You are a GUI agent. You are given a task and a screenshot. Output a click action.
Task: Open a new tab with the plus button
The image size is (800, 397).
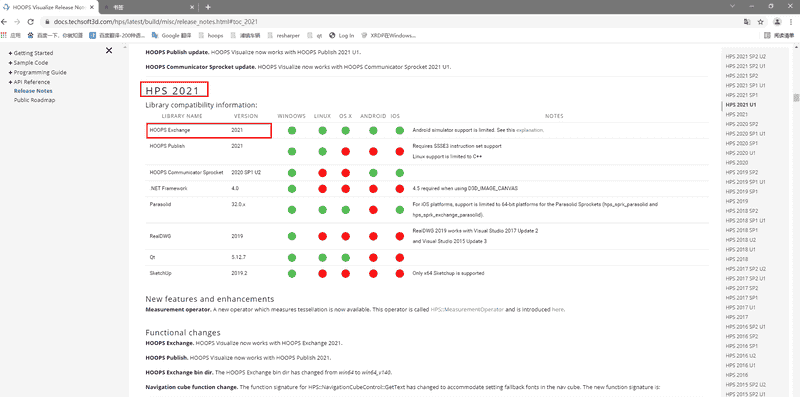(x=208, y=7)
